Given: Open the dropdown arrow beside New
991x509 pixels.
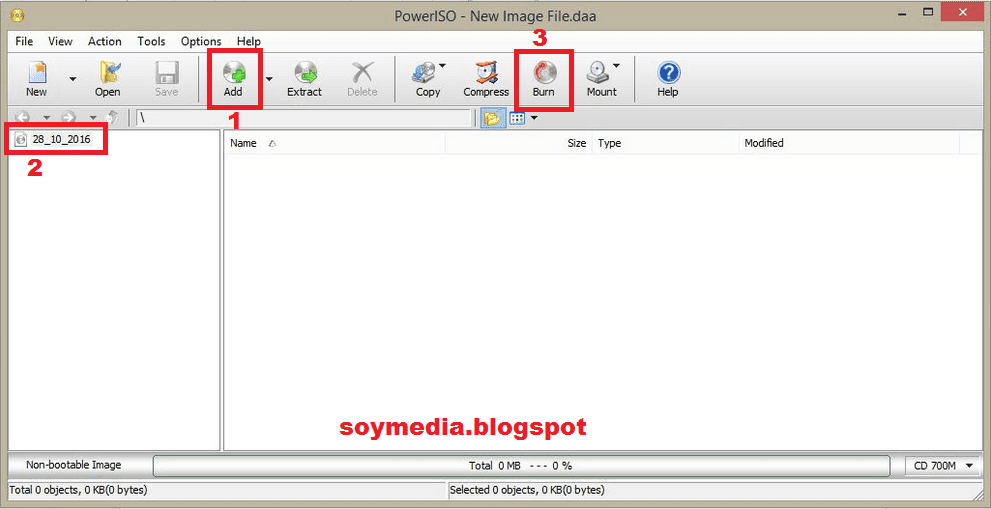Looking at the screenshot, I should [72, 80].
